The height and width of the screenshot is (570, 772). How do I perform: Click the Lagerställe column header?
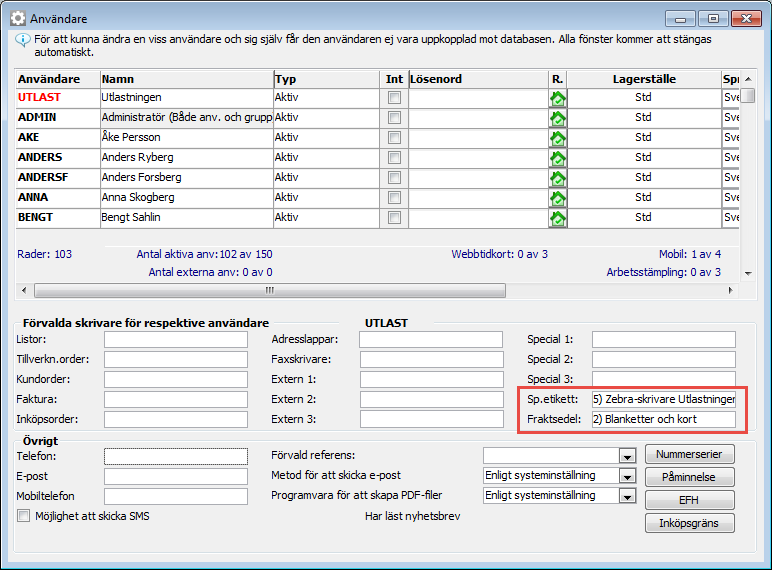(644, 79)
